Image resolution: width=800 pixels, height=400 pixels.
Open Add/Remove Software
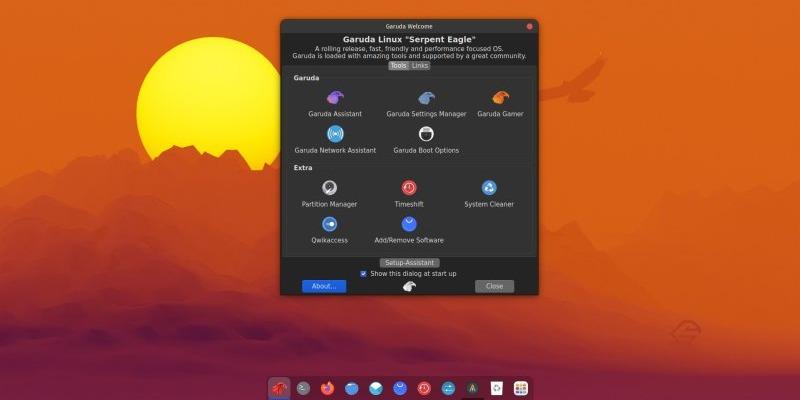pyautogui.click(x=409, y=225)
